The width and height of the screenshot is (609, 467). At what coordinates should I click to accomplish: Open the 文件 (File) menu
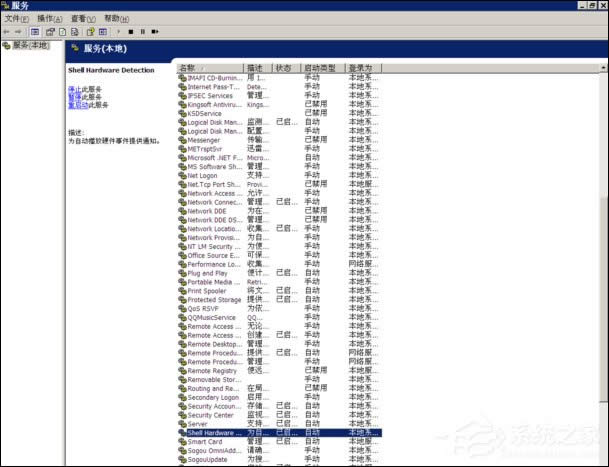coord(16,18)
